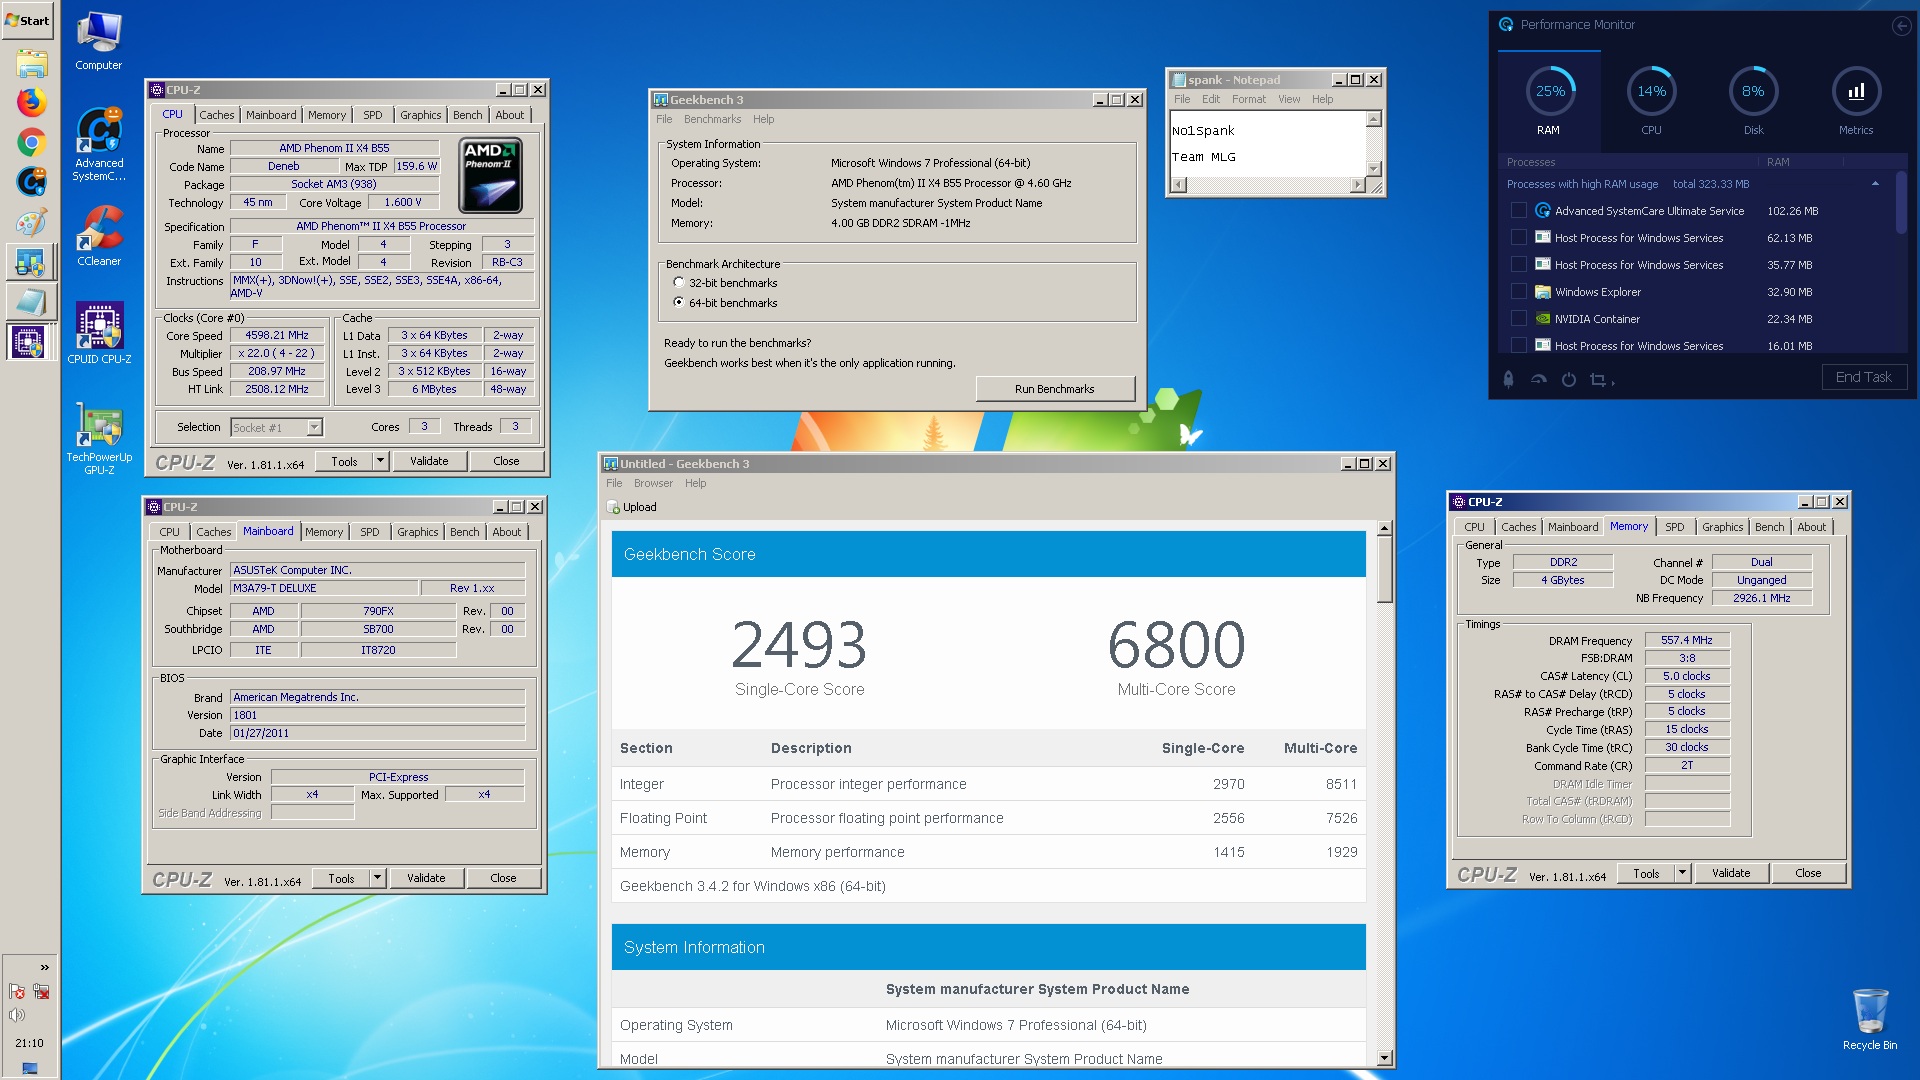Open Graphics tab in Memory CPU-Z window

pos(1722,527)
